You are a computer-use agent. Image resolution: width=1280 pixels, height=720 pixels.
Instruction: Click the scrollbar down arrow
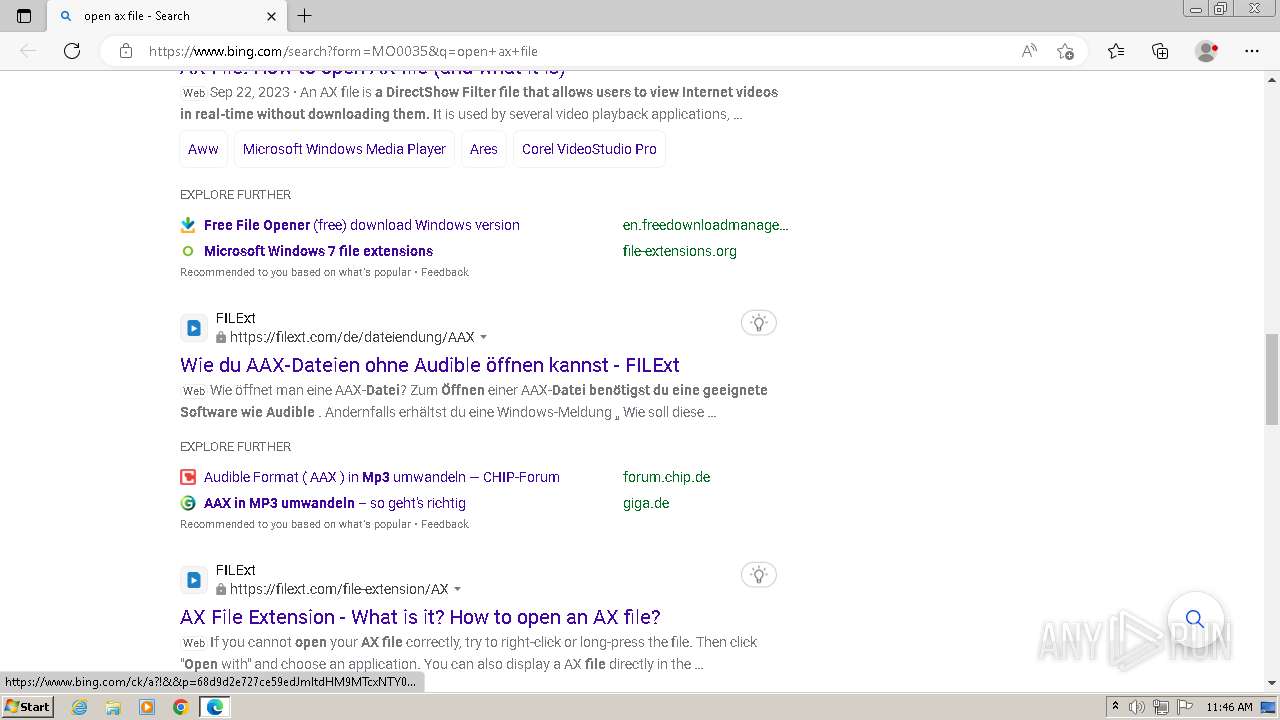tap(1272, 683)
